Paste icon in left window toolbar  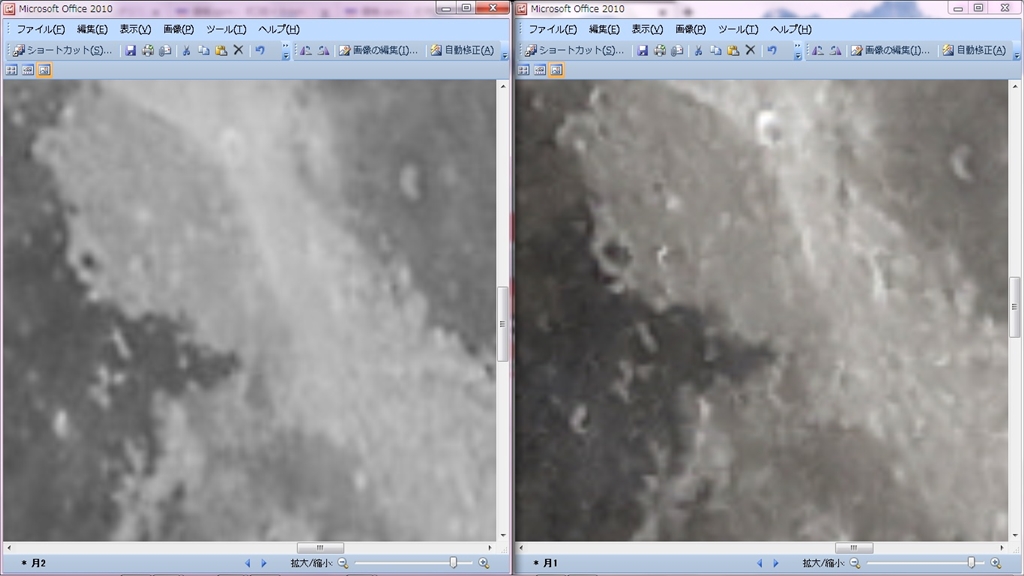click(x=221, y=50)
